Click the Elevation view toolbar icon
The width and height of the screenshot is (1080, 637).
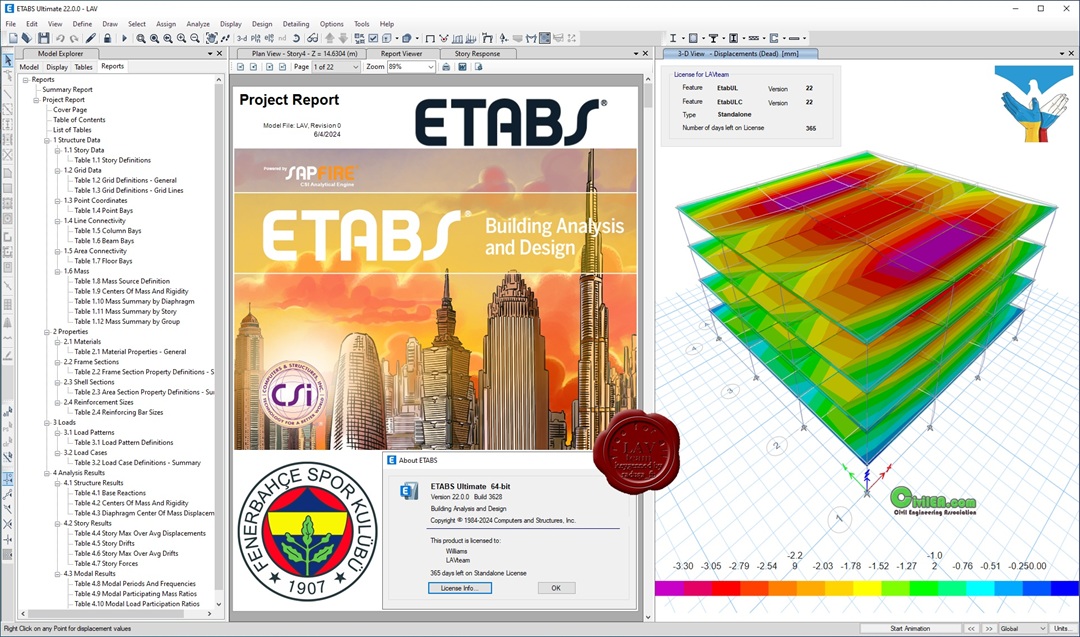269,38
